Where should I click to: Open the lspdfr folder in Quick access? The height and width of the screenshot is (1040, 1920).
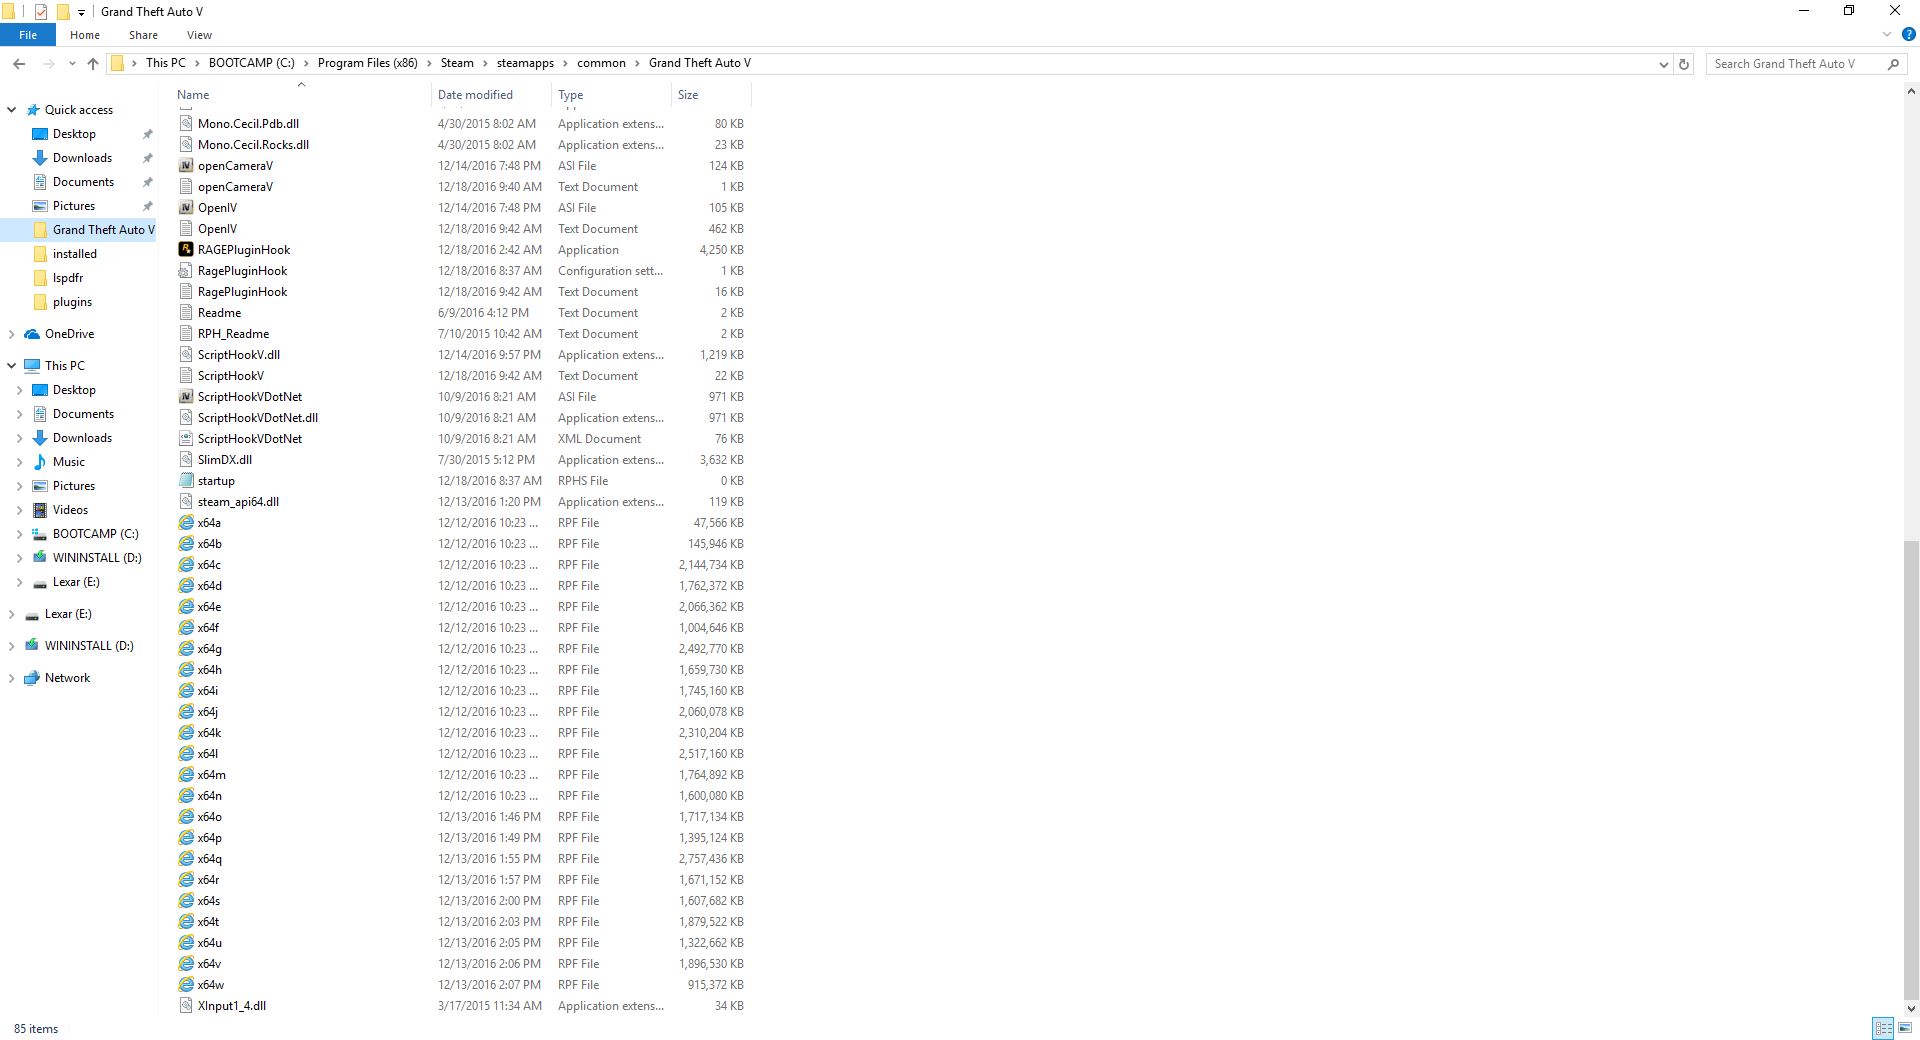tap(68, 278)
